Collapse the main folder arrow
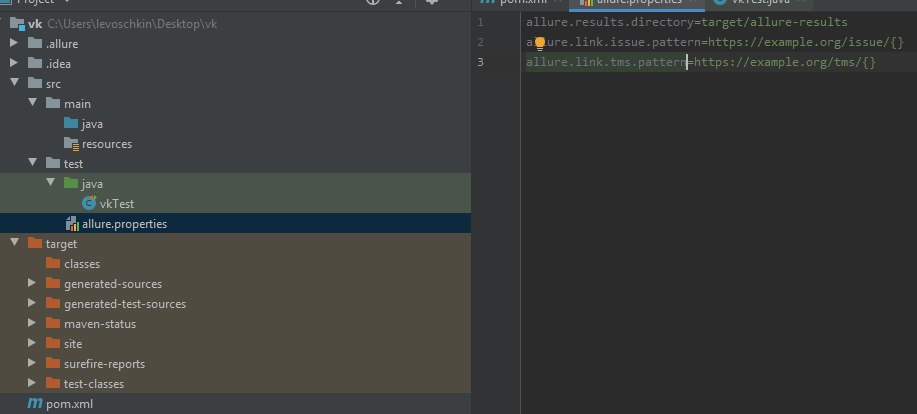 [x=33, y=103]
